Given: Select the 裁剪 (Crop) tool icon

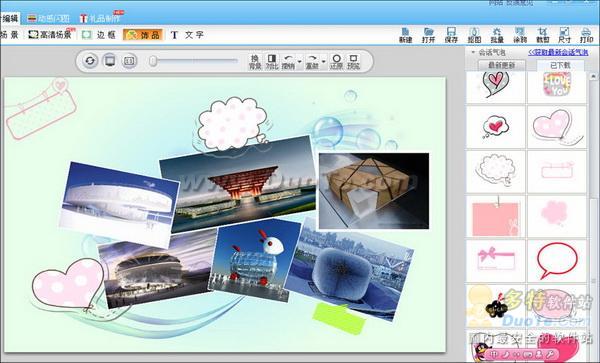Looking at the screenshot, I should (542, 35).
